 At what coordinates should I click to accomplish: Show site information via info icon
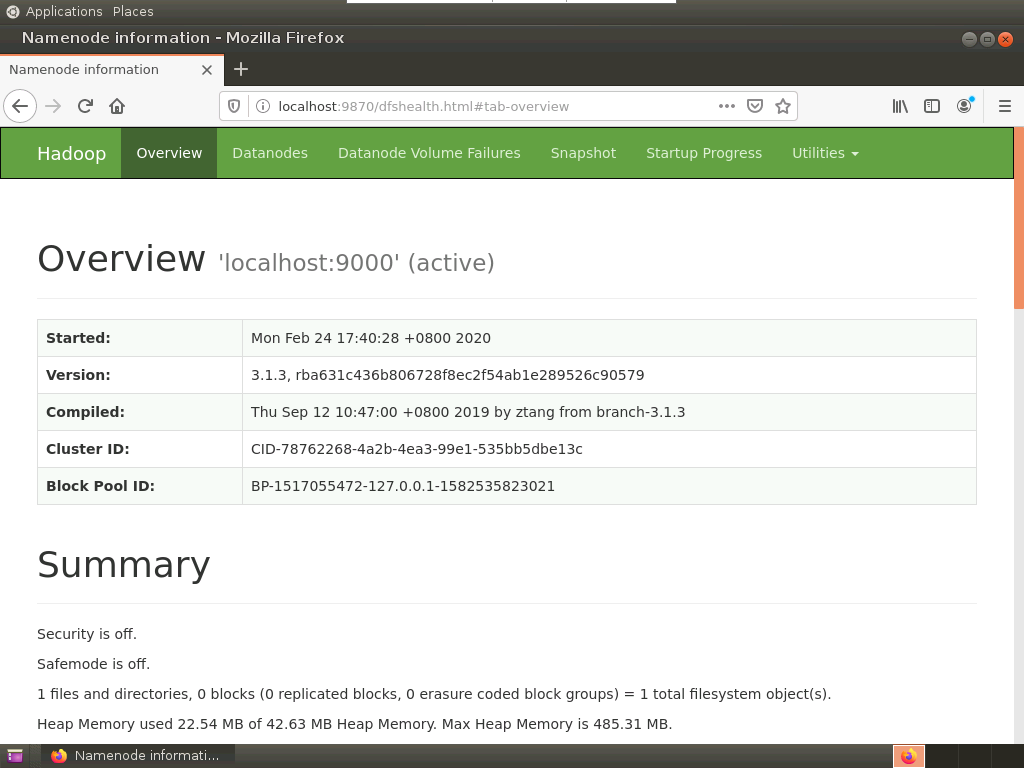pos(263,106)
